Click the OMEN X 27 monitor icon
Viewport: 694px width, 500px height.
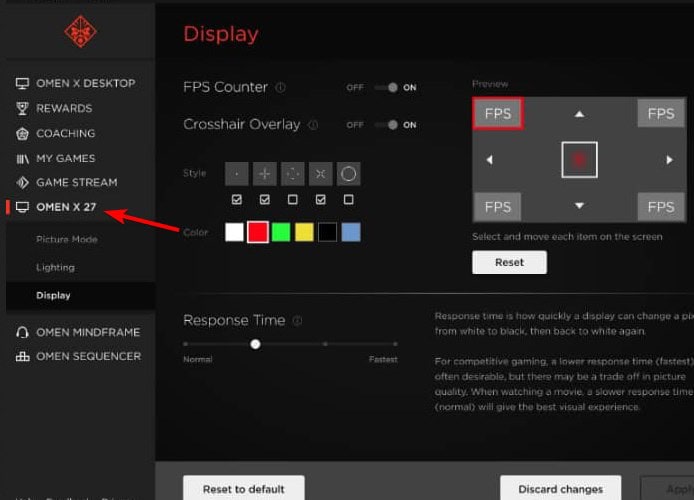(22, 207)
